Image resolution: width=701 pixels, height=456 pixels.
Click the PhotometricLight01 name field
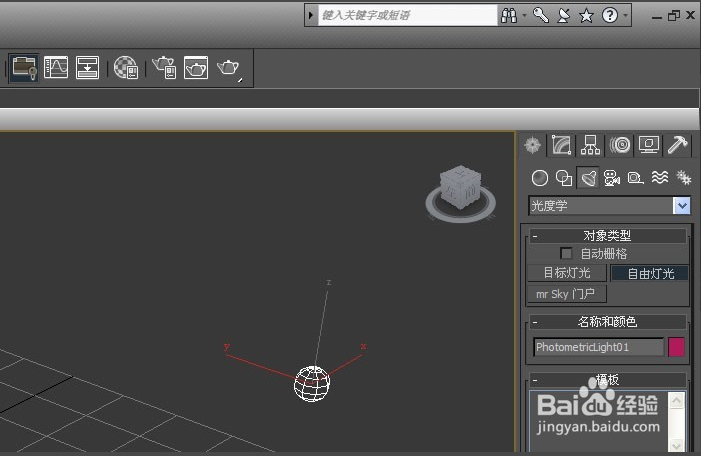click(598, 347)
